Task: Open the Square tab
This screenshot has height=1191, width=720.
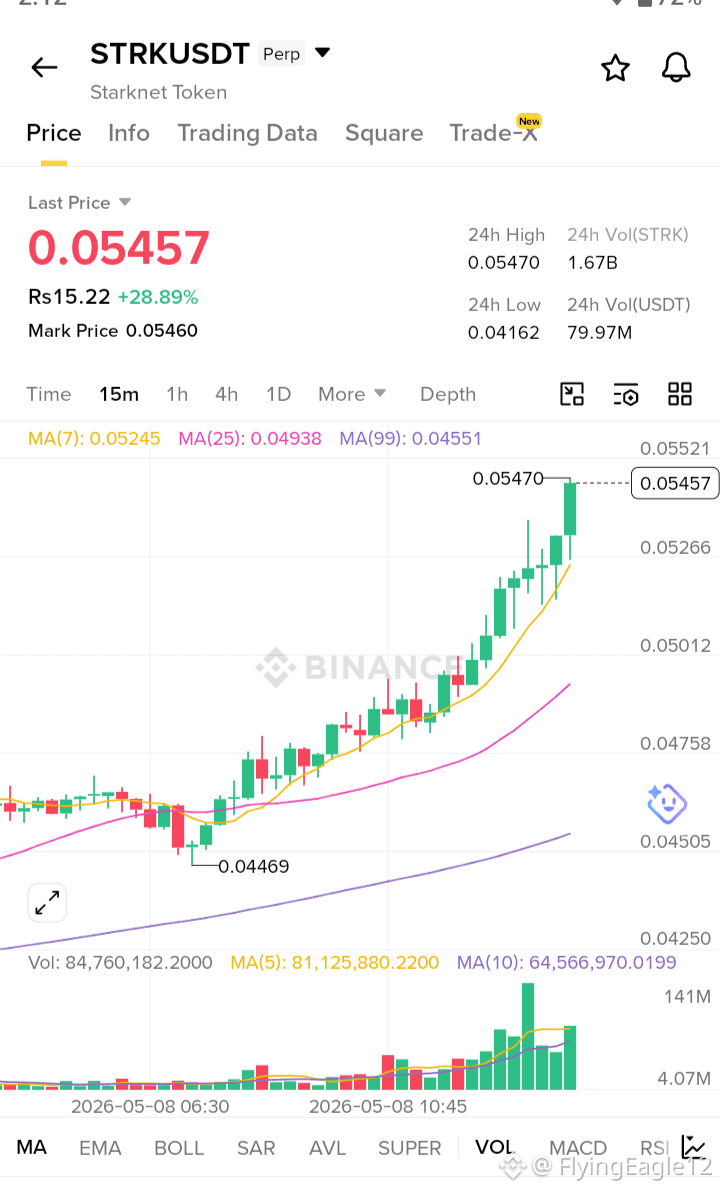Action: 384,133
